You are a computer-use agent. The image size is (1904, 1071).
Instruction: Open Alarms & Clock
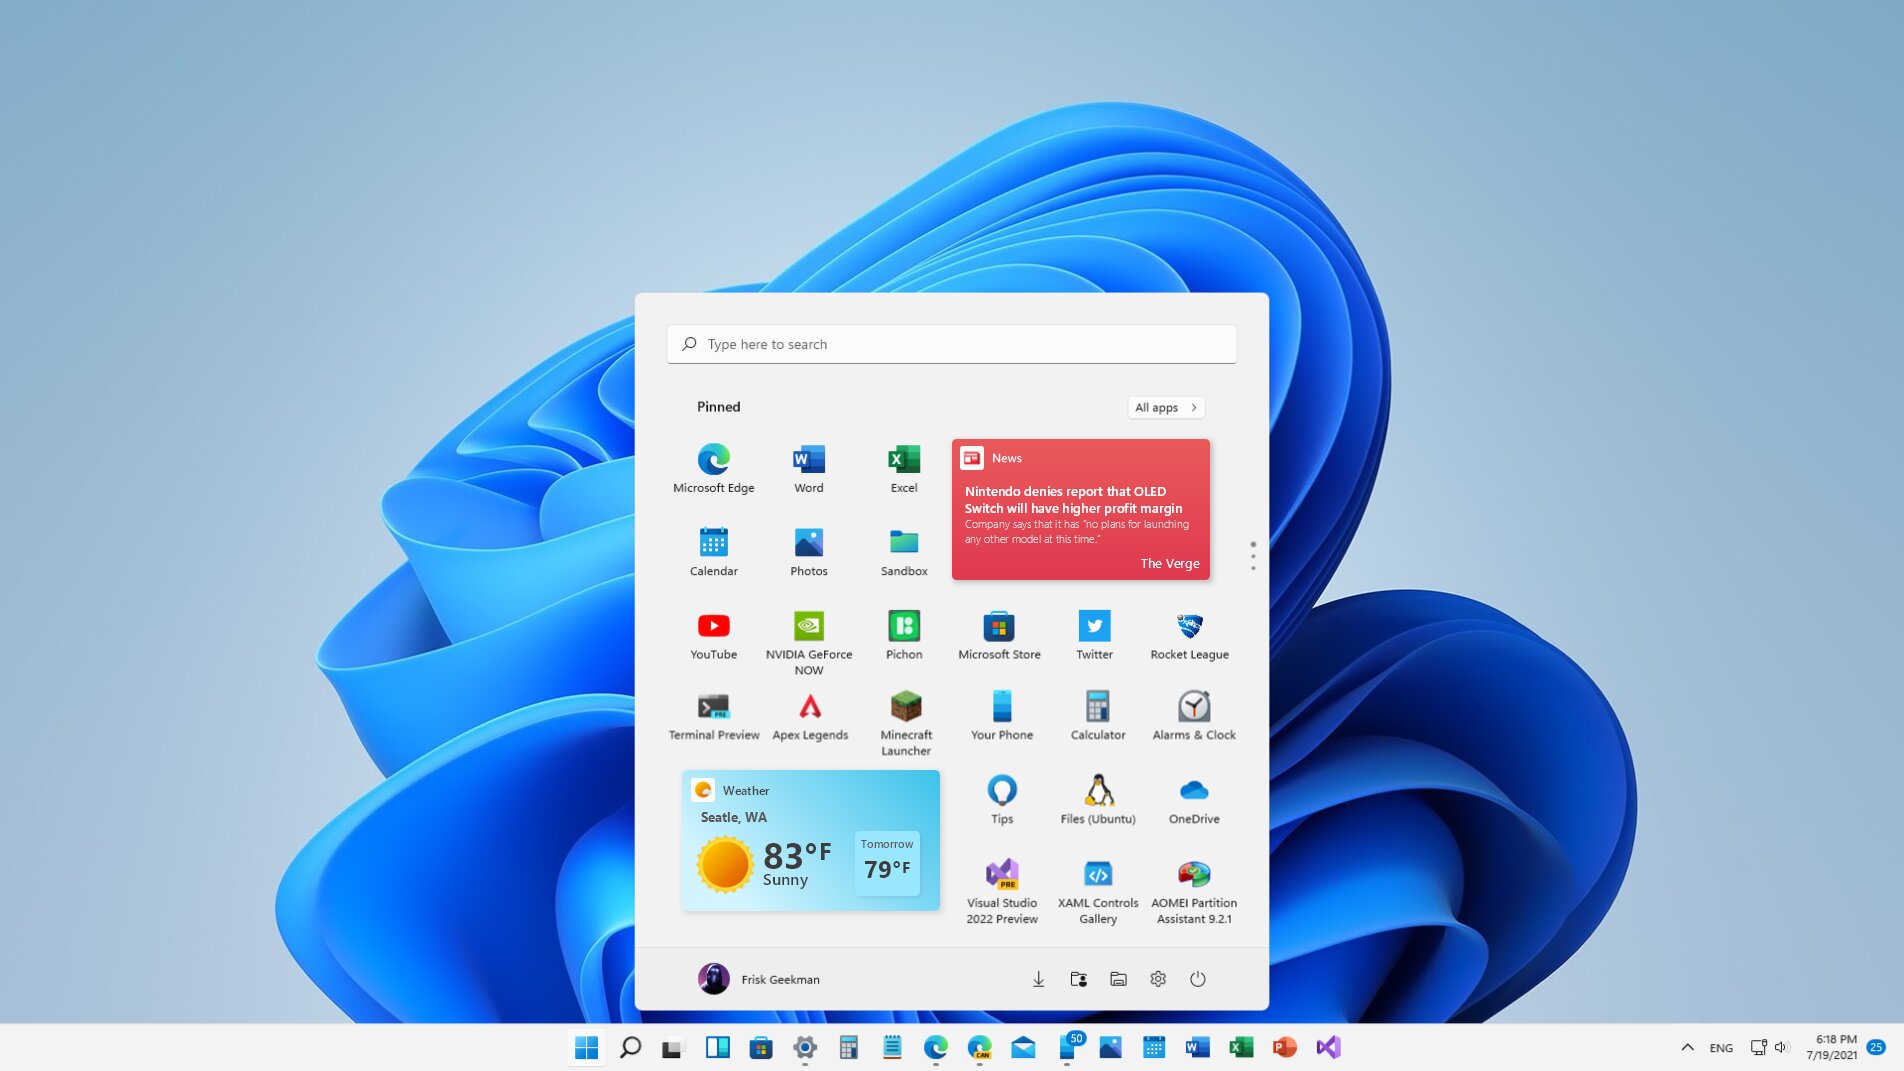1193,716
